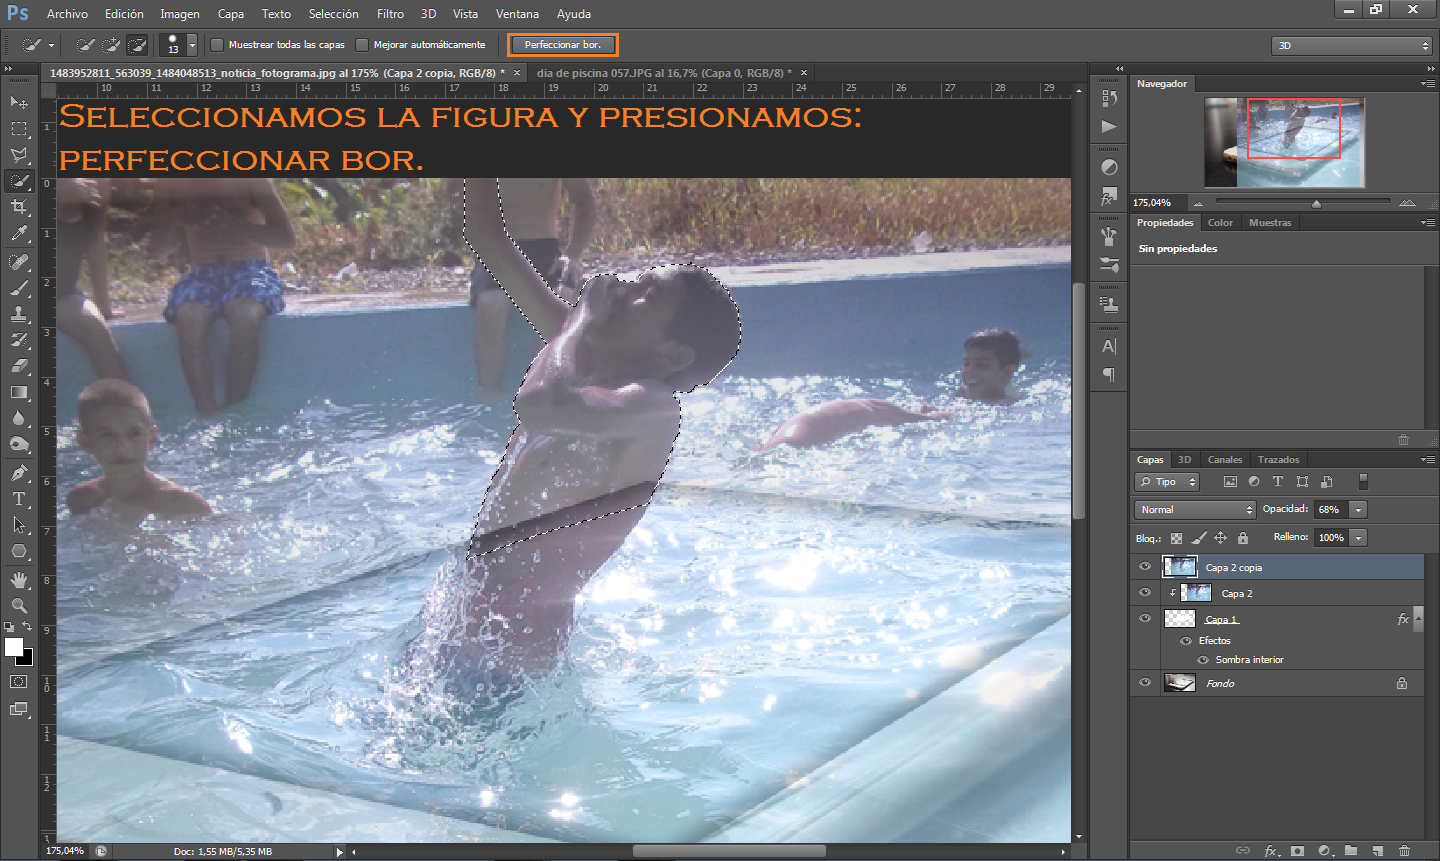Viewport: 1440px width, 861px height.
Task: Select the Eraser tool
Action: 19,366
